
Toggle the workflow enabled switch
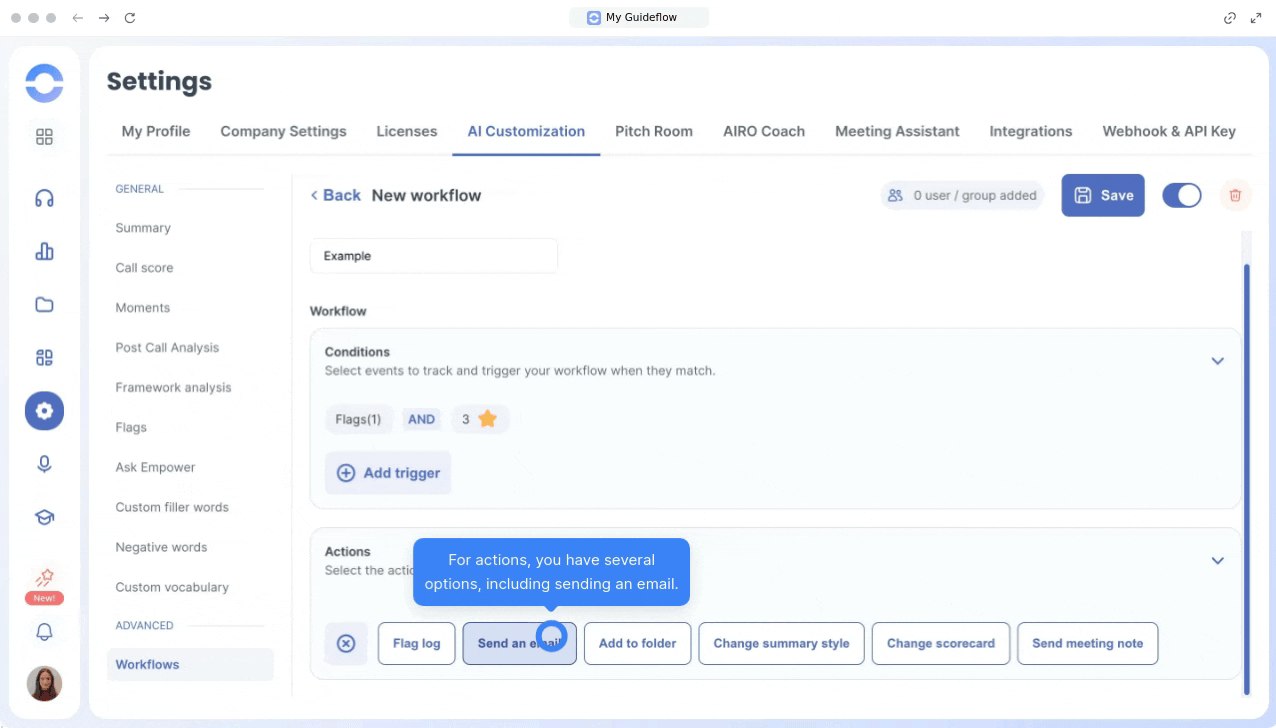(1181, 196)
